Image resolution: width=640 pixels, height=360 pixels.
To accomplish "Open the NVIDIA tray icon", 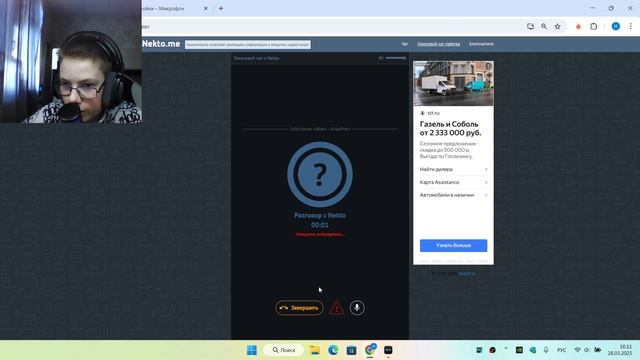I will click(x=519, y=350).
